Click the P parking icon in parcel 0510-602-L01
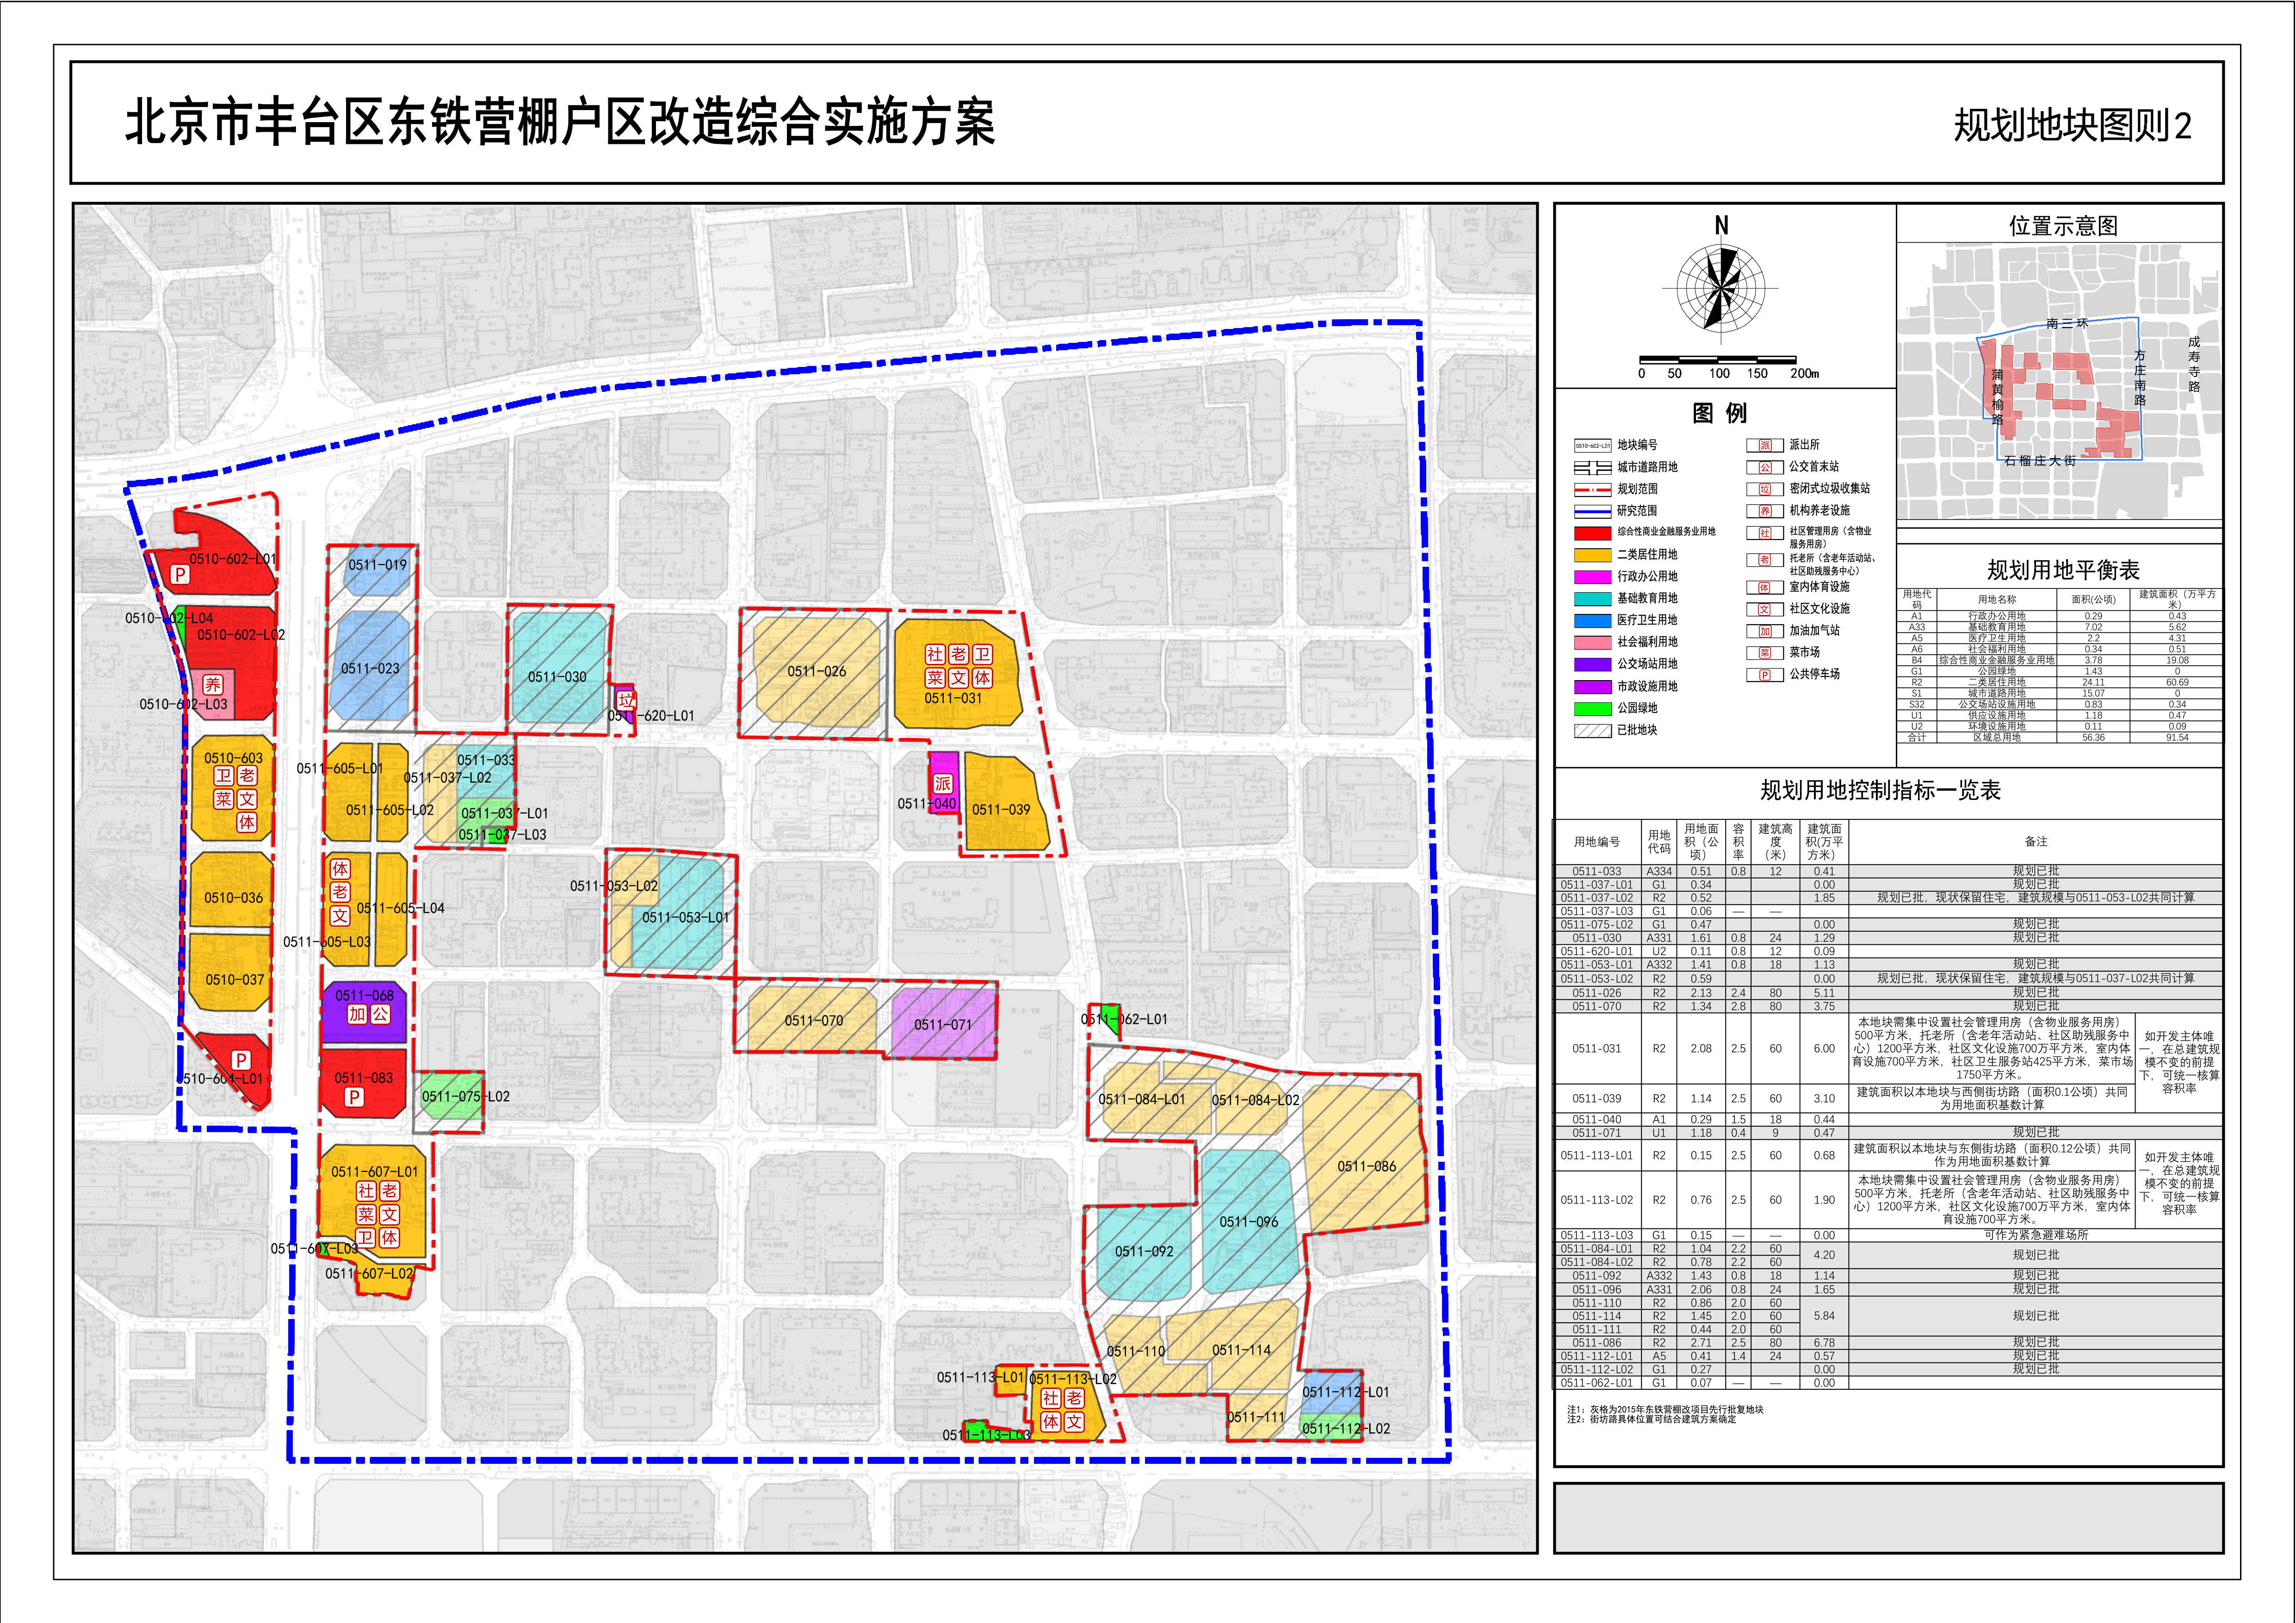This screenshot has width=2296, height=1623. pos(179,574)
